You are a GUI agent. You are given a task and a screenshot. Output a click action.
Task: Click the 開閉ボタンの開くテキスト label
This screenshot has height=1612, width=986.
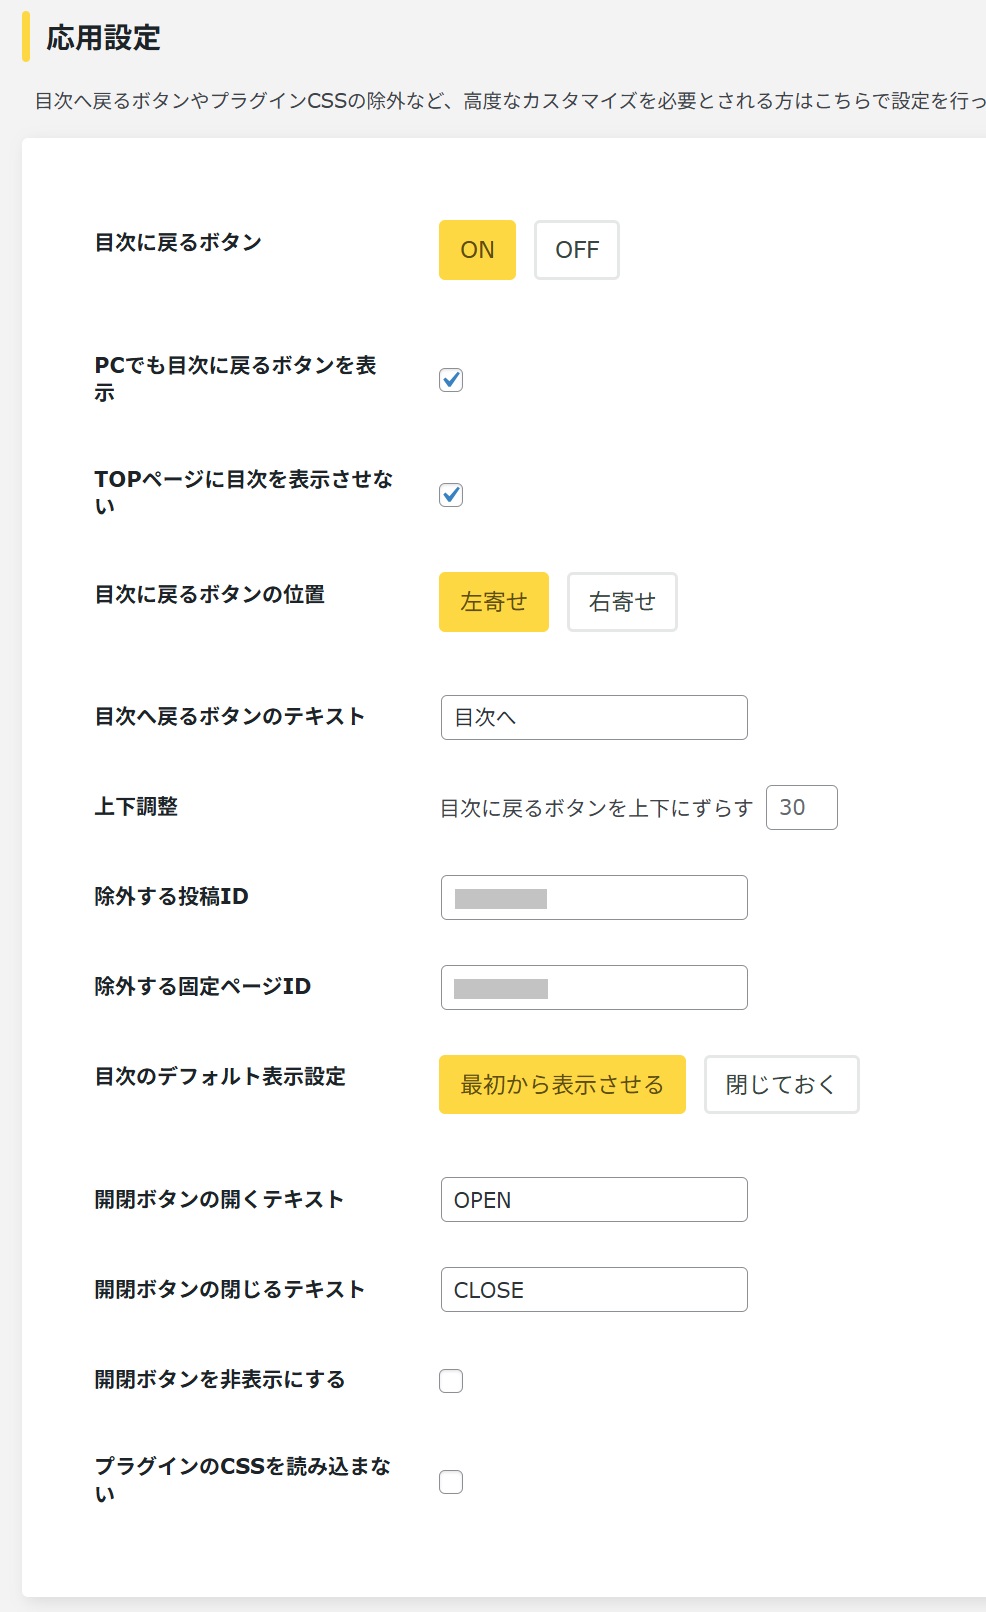click(x=219, y=1199)
